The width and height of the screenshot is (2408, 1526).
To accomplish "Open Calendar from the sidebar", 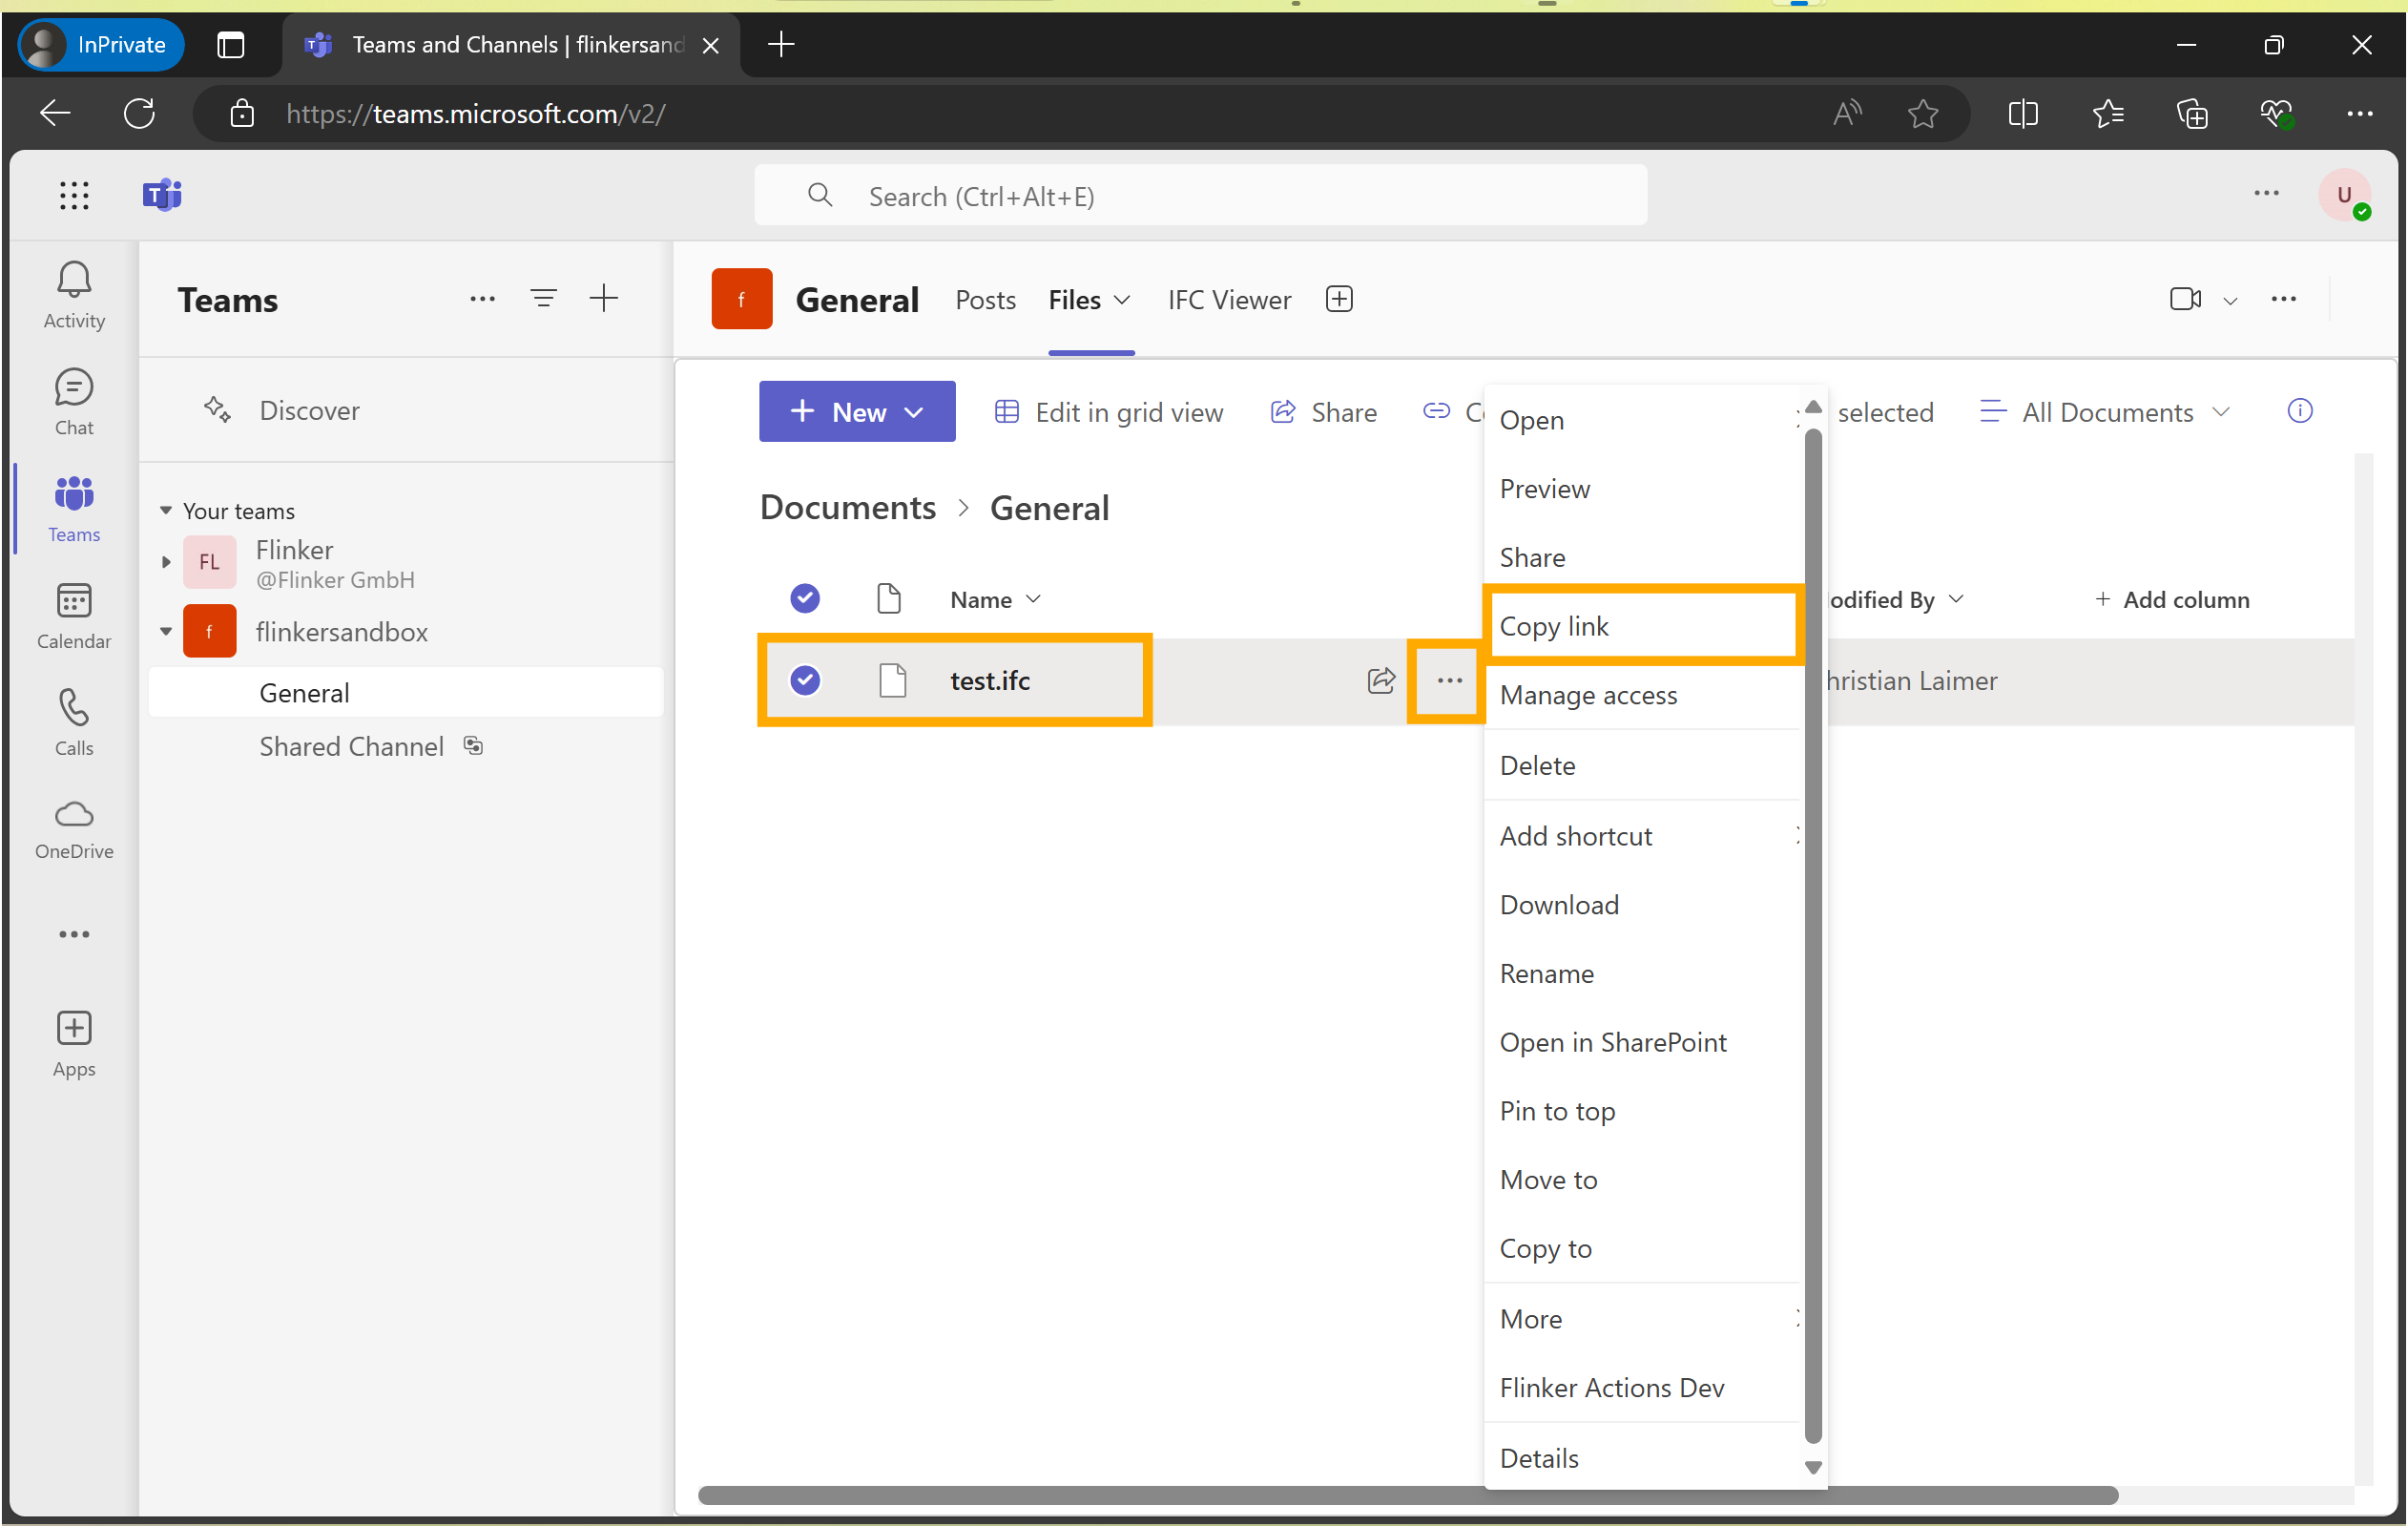I will pos(74,615).
